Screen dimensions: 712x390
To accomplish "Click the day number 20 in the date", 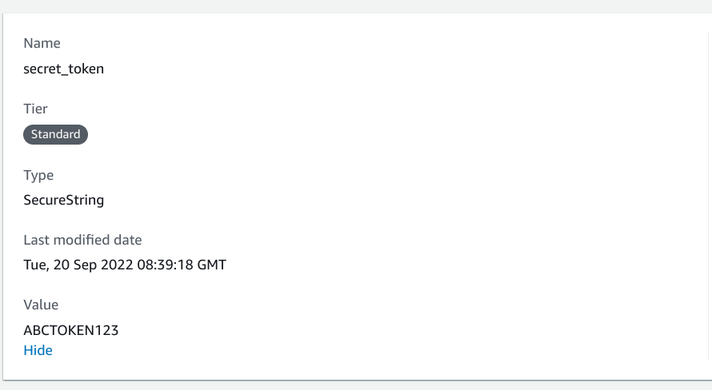I will [x=61, y=265].
